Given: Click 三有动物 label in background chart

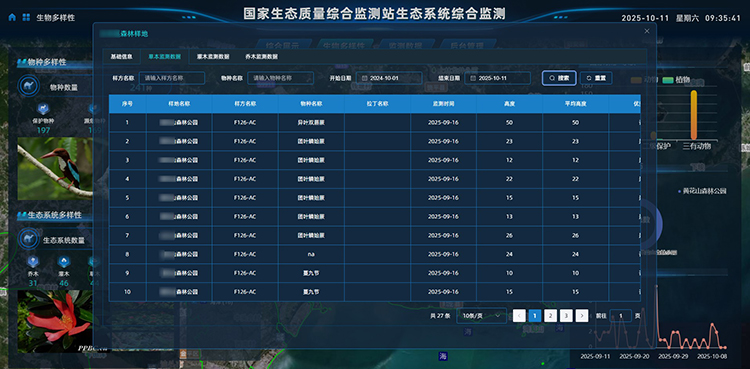Looking at the screenshot, I should (x=697, y=146).
